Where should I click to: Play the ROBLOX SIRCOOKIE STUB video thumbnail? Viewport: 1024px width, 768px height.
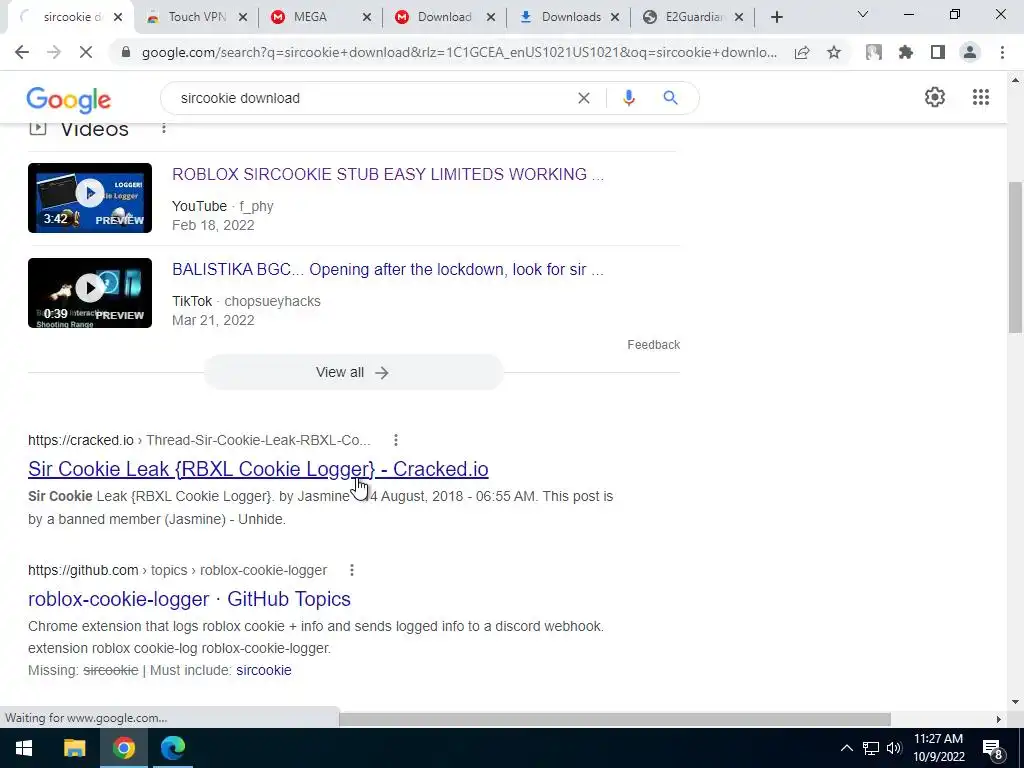90,198
